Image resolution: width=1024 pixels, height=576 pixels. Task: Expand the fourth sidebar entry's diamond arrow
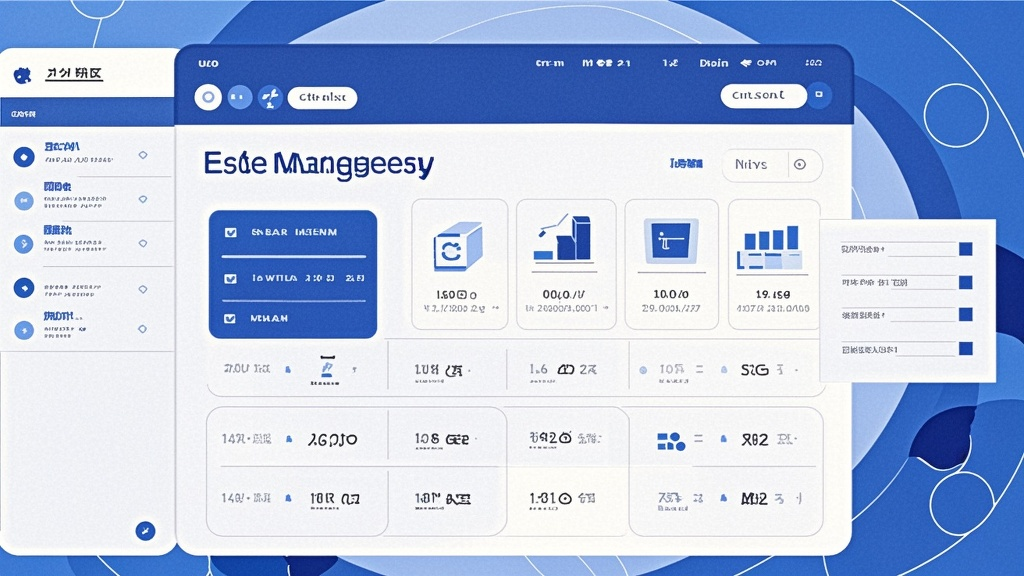pyautogui.click(x=143, y=289)
